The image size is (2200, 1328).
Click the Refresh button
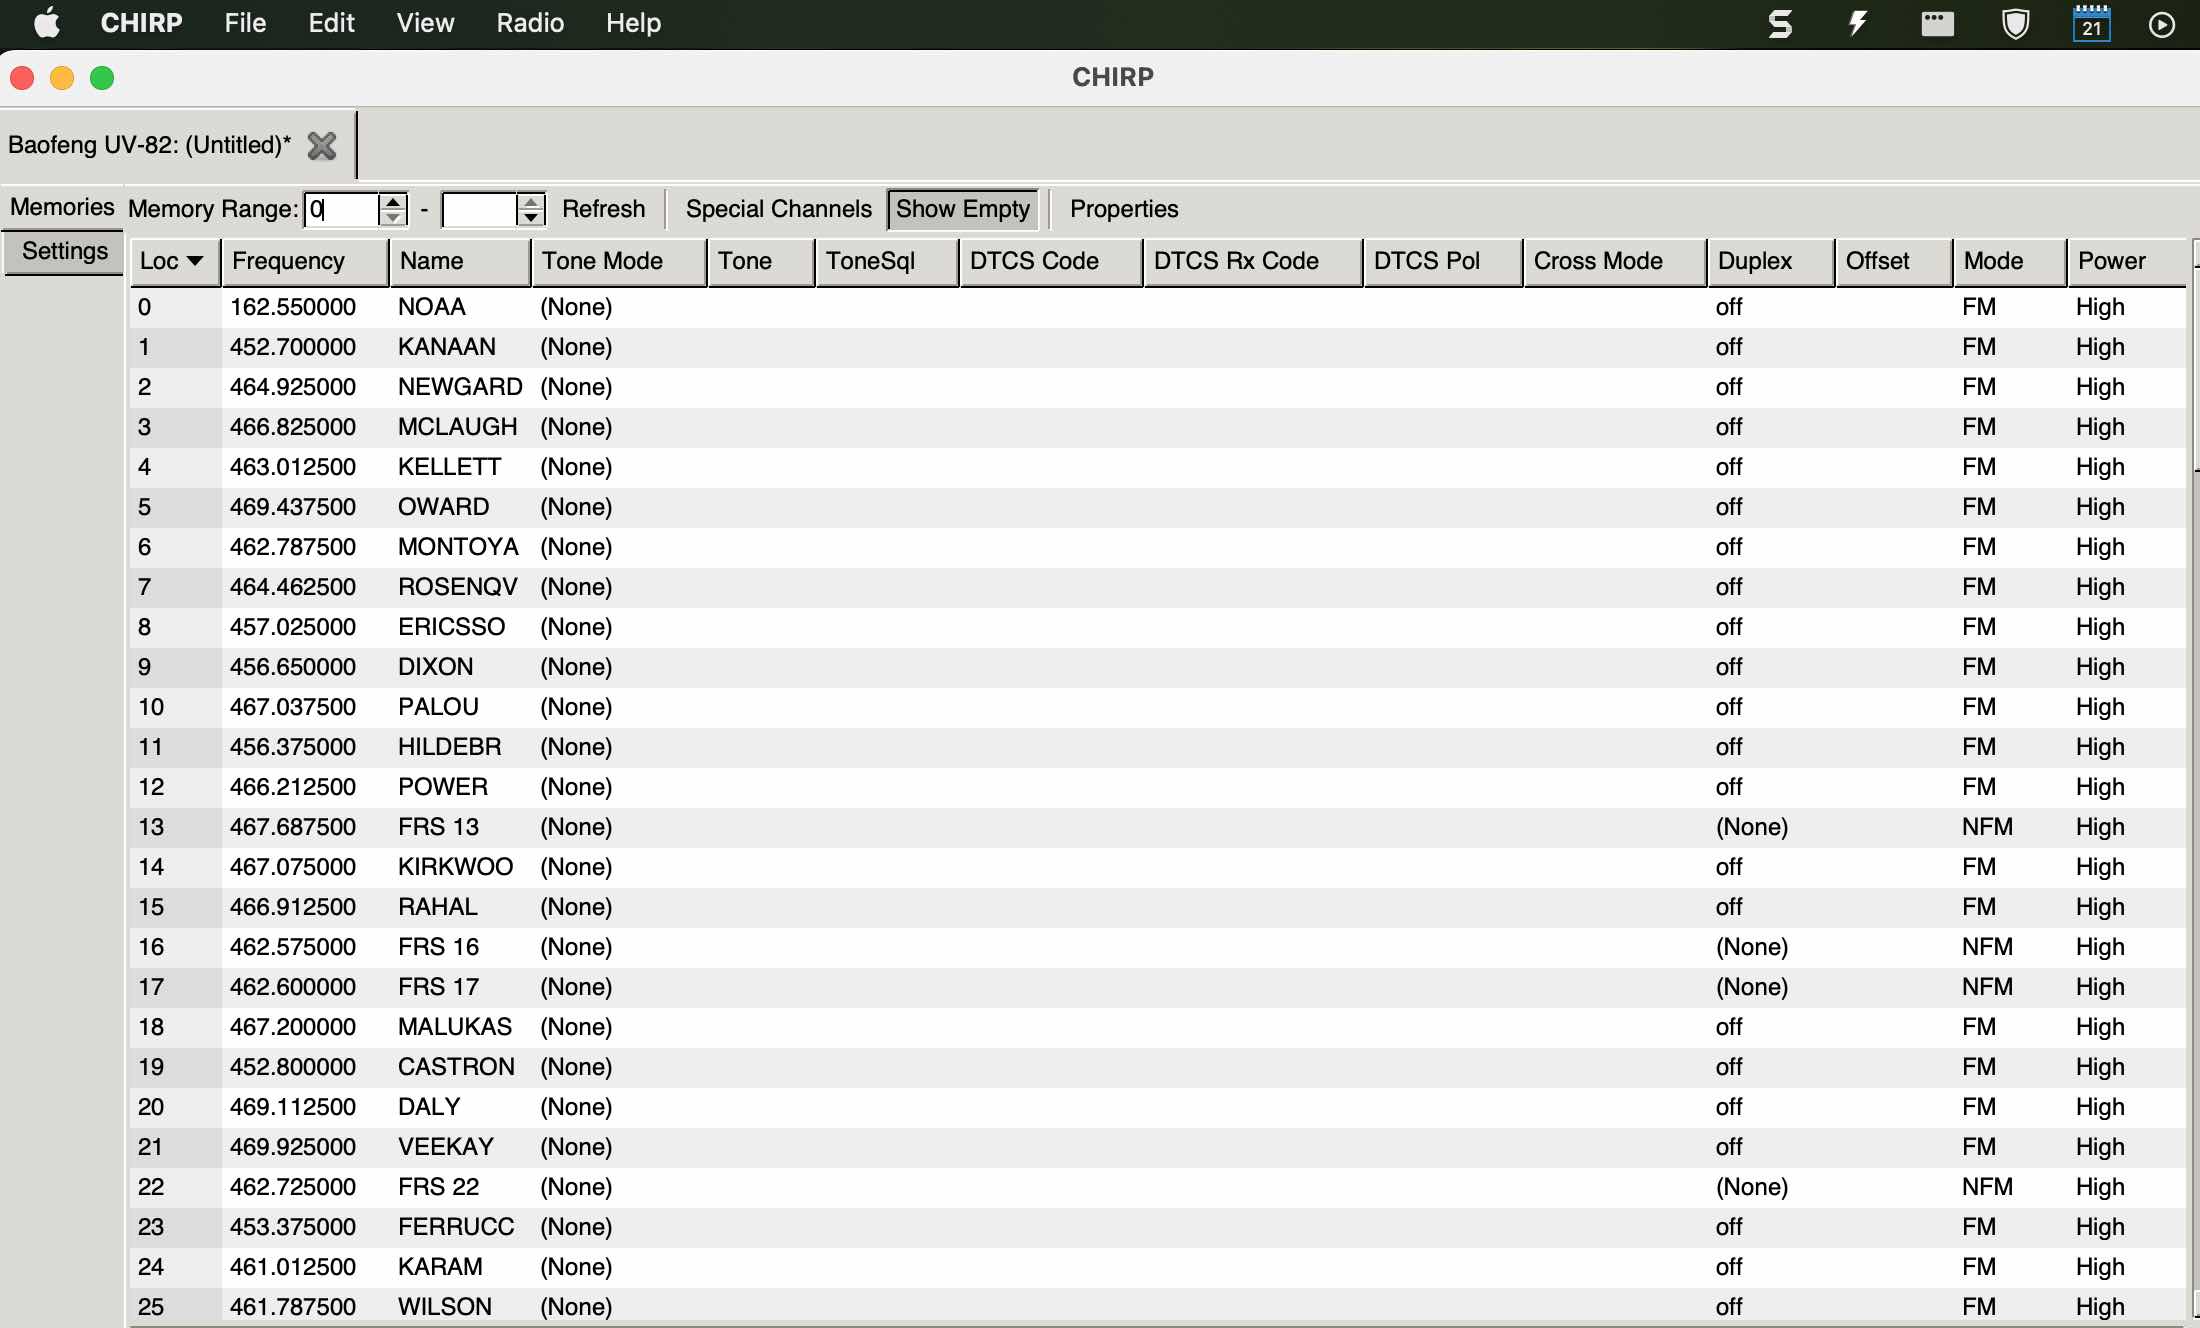(x=603, y=209)
